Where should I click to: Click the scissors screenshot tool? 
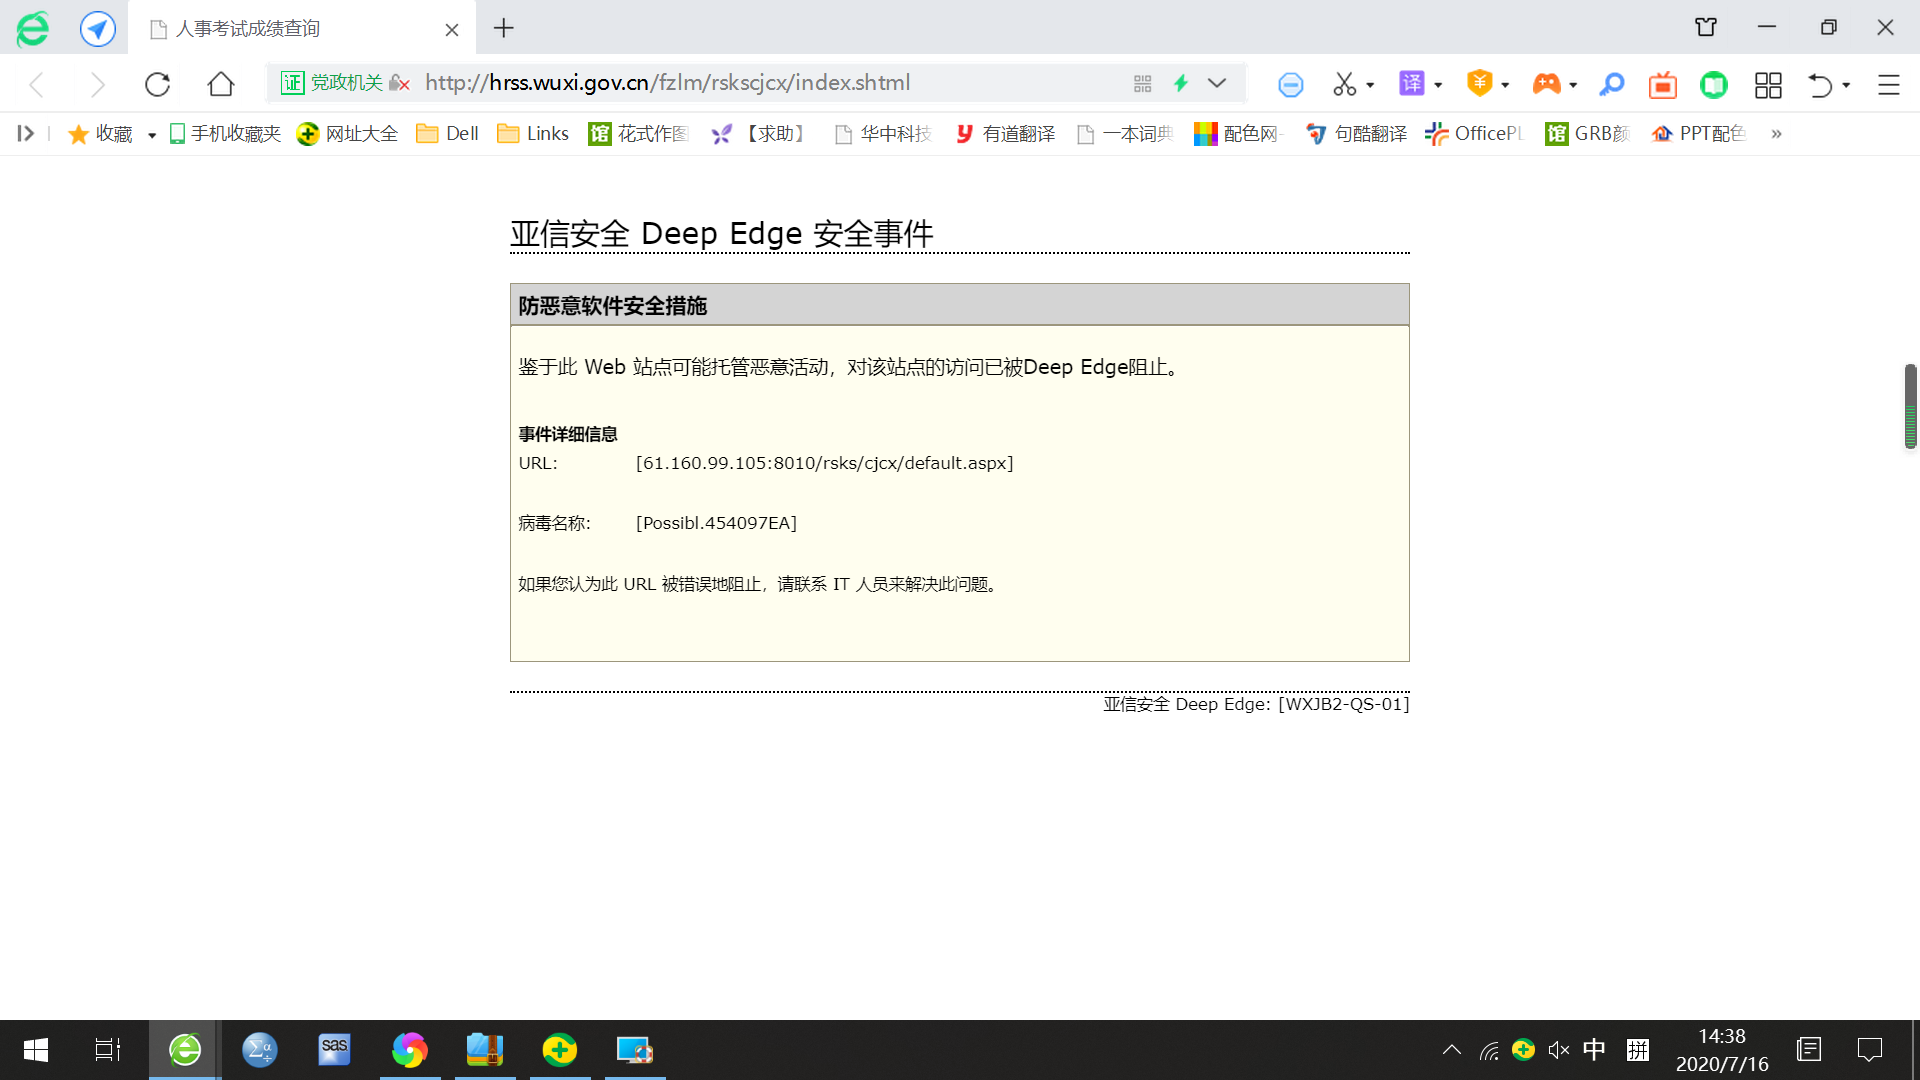tap(1344, 85)
